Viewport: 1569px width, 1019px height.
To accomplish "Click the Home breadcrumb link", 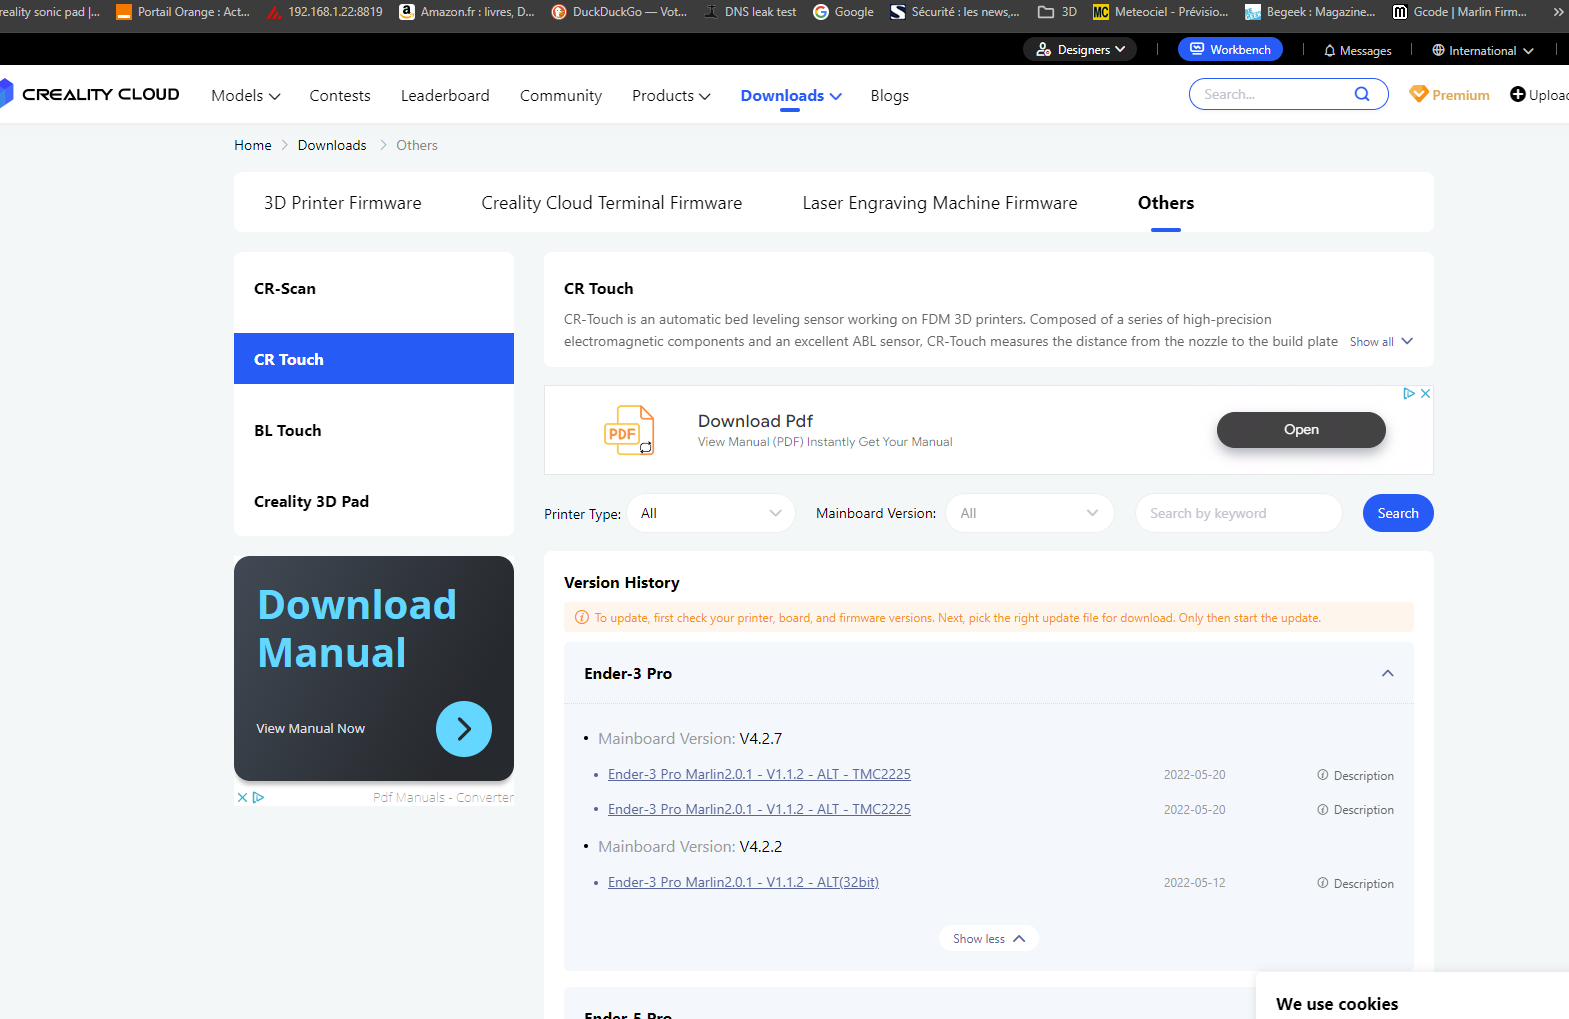I will coord(253,145).
